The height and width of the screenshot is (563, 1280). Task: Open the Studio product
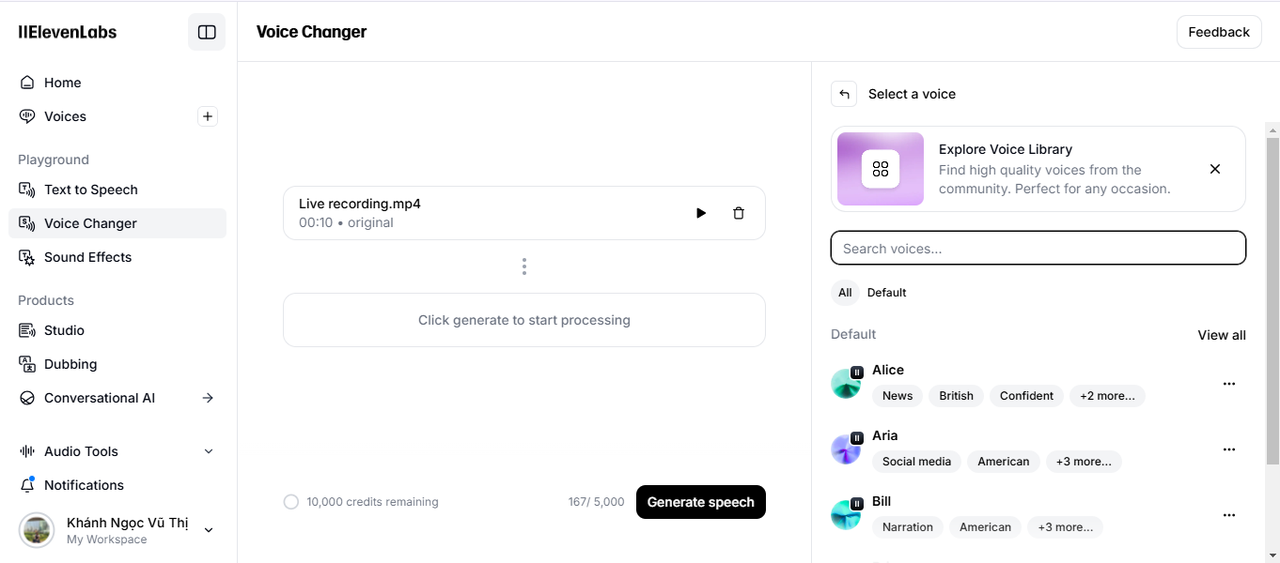[118, 331]
